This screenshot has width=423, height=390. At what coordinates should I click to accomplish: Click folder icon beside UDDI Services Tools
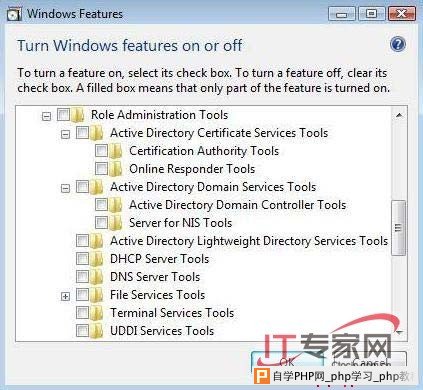97,331
